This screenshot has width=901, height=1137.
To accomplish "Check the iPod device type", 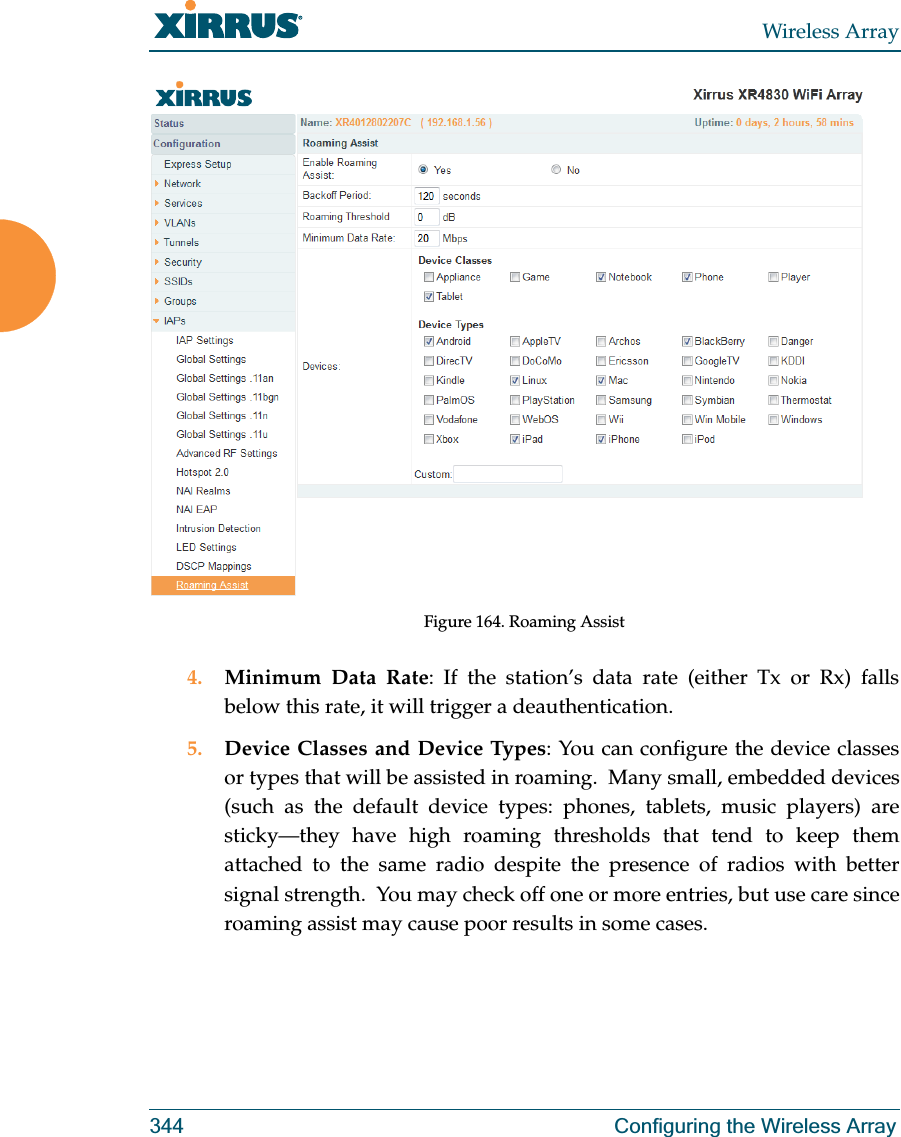I will 687,439.
